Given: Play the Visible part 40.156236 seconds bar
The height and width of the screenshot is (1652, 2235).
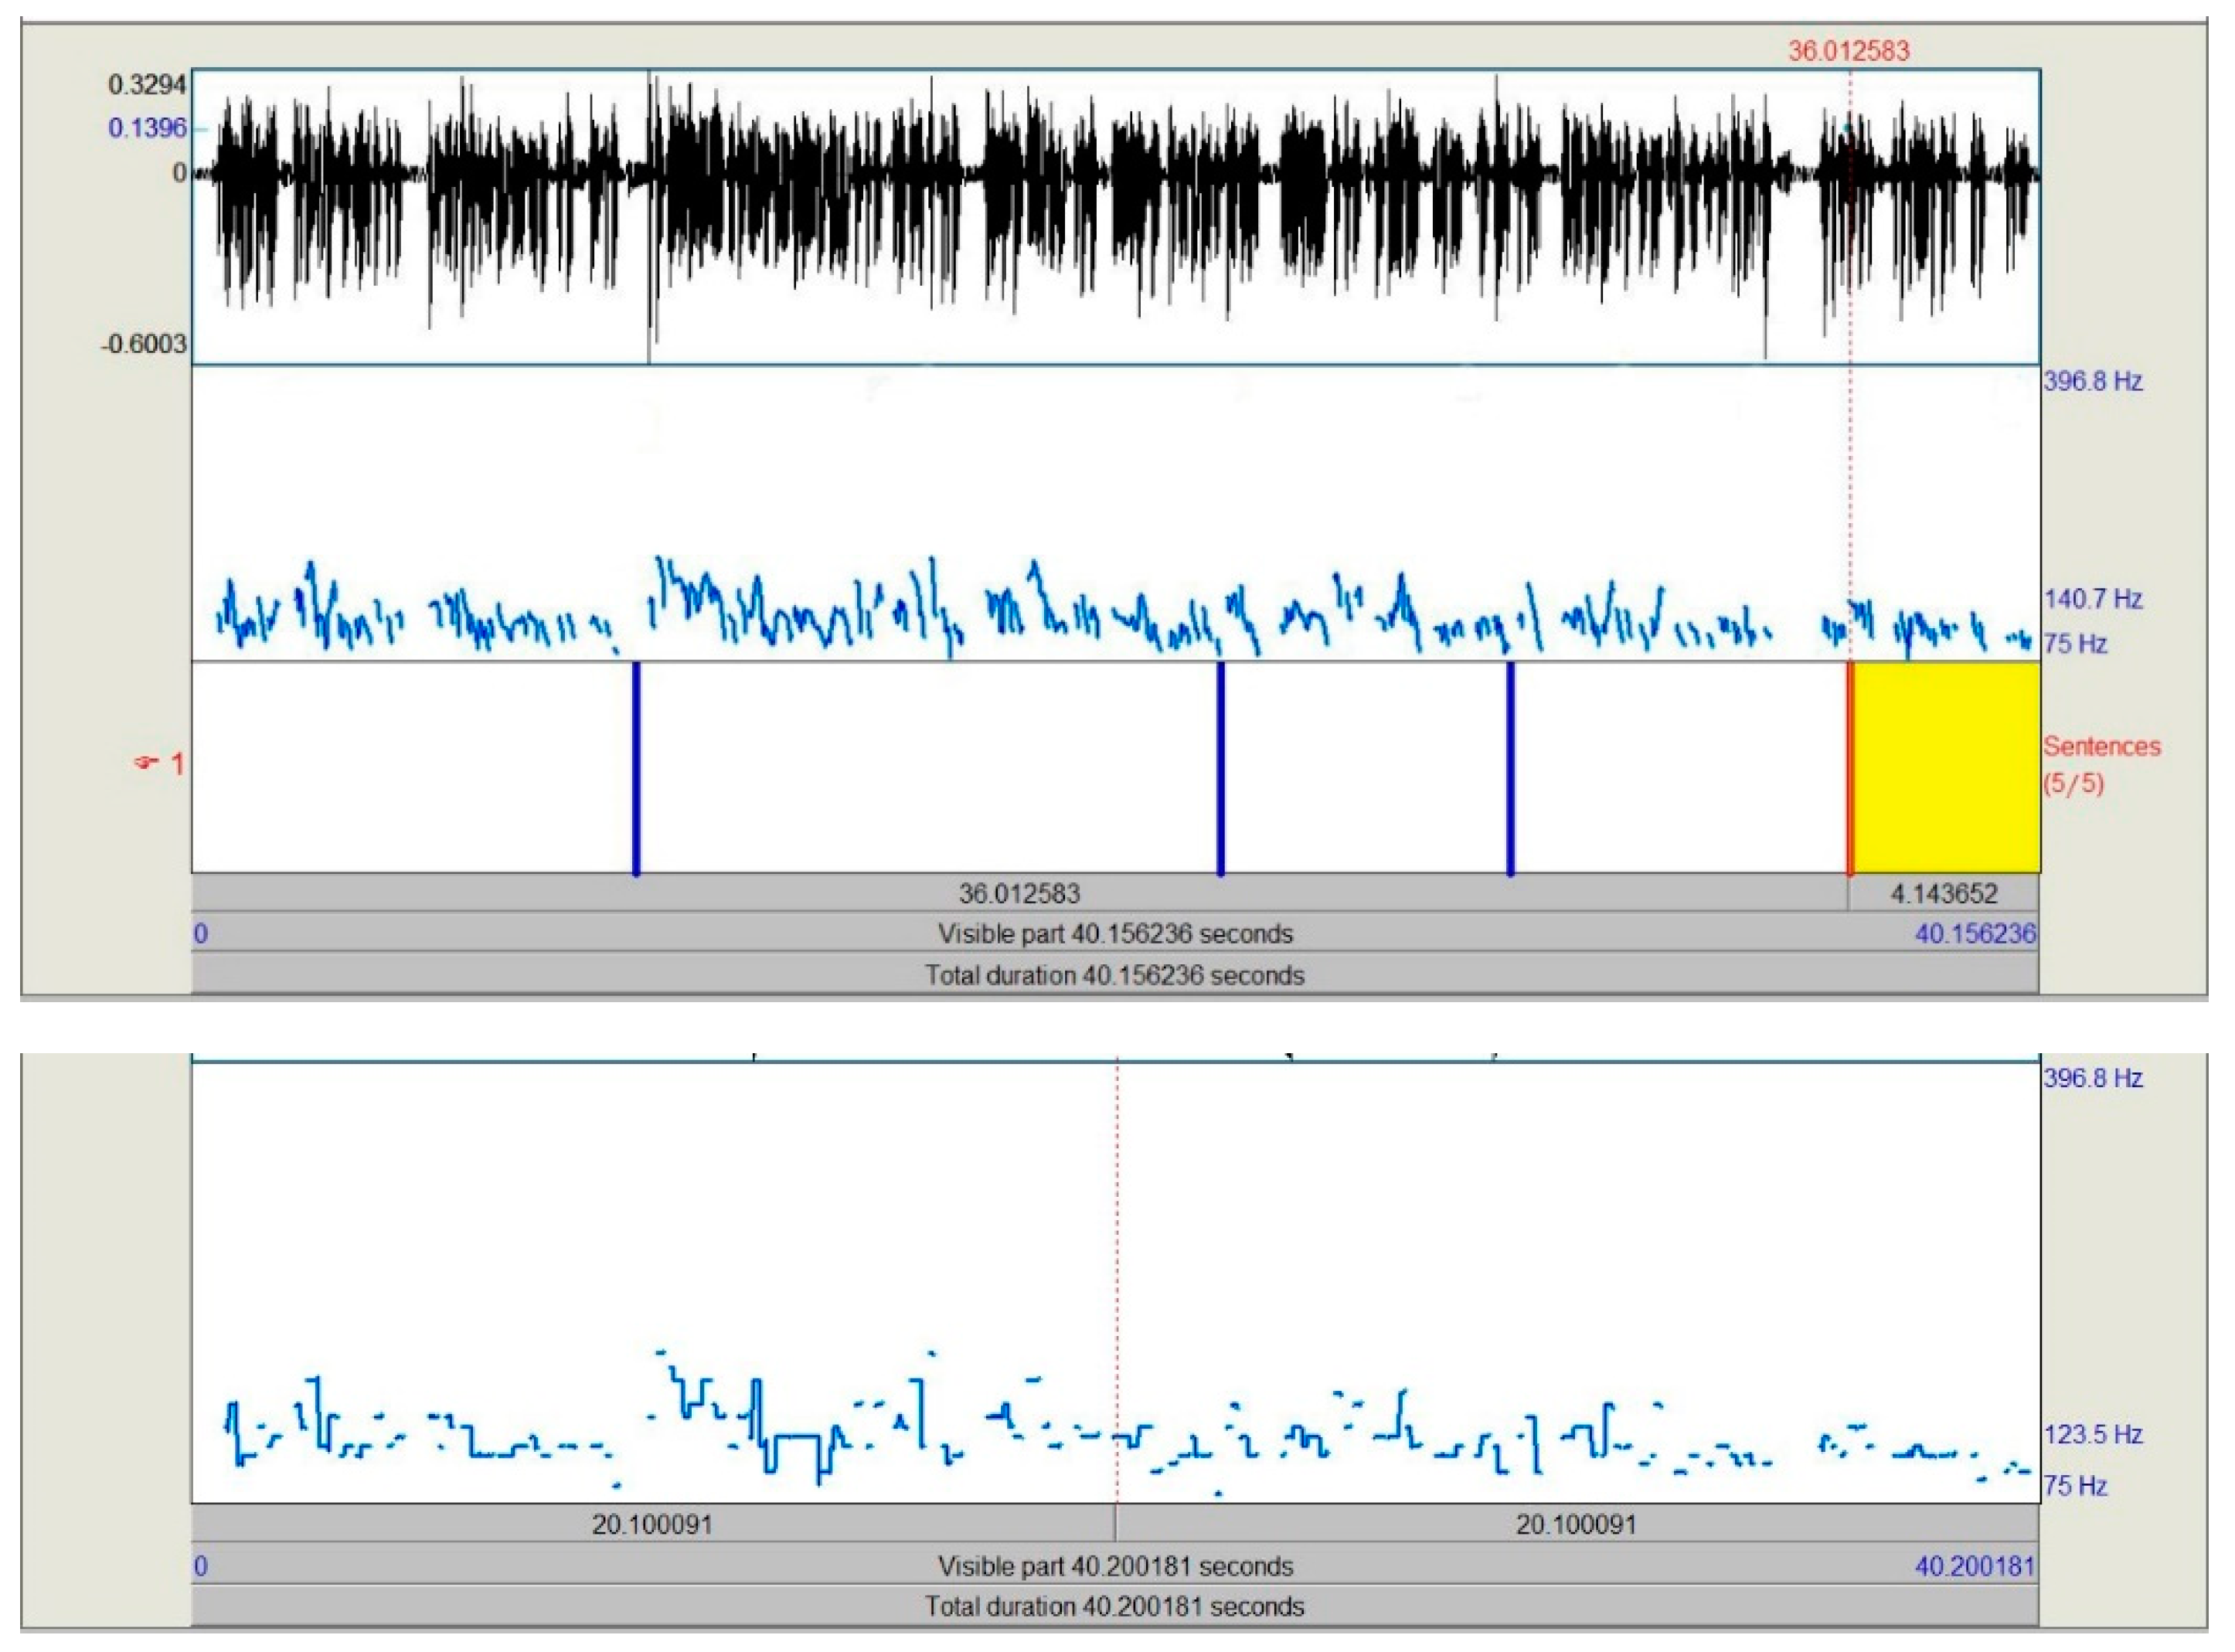Looking at the screenshot, I should click(x=1115, y=934).
